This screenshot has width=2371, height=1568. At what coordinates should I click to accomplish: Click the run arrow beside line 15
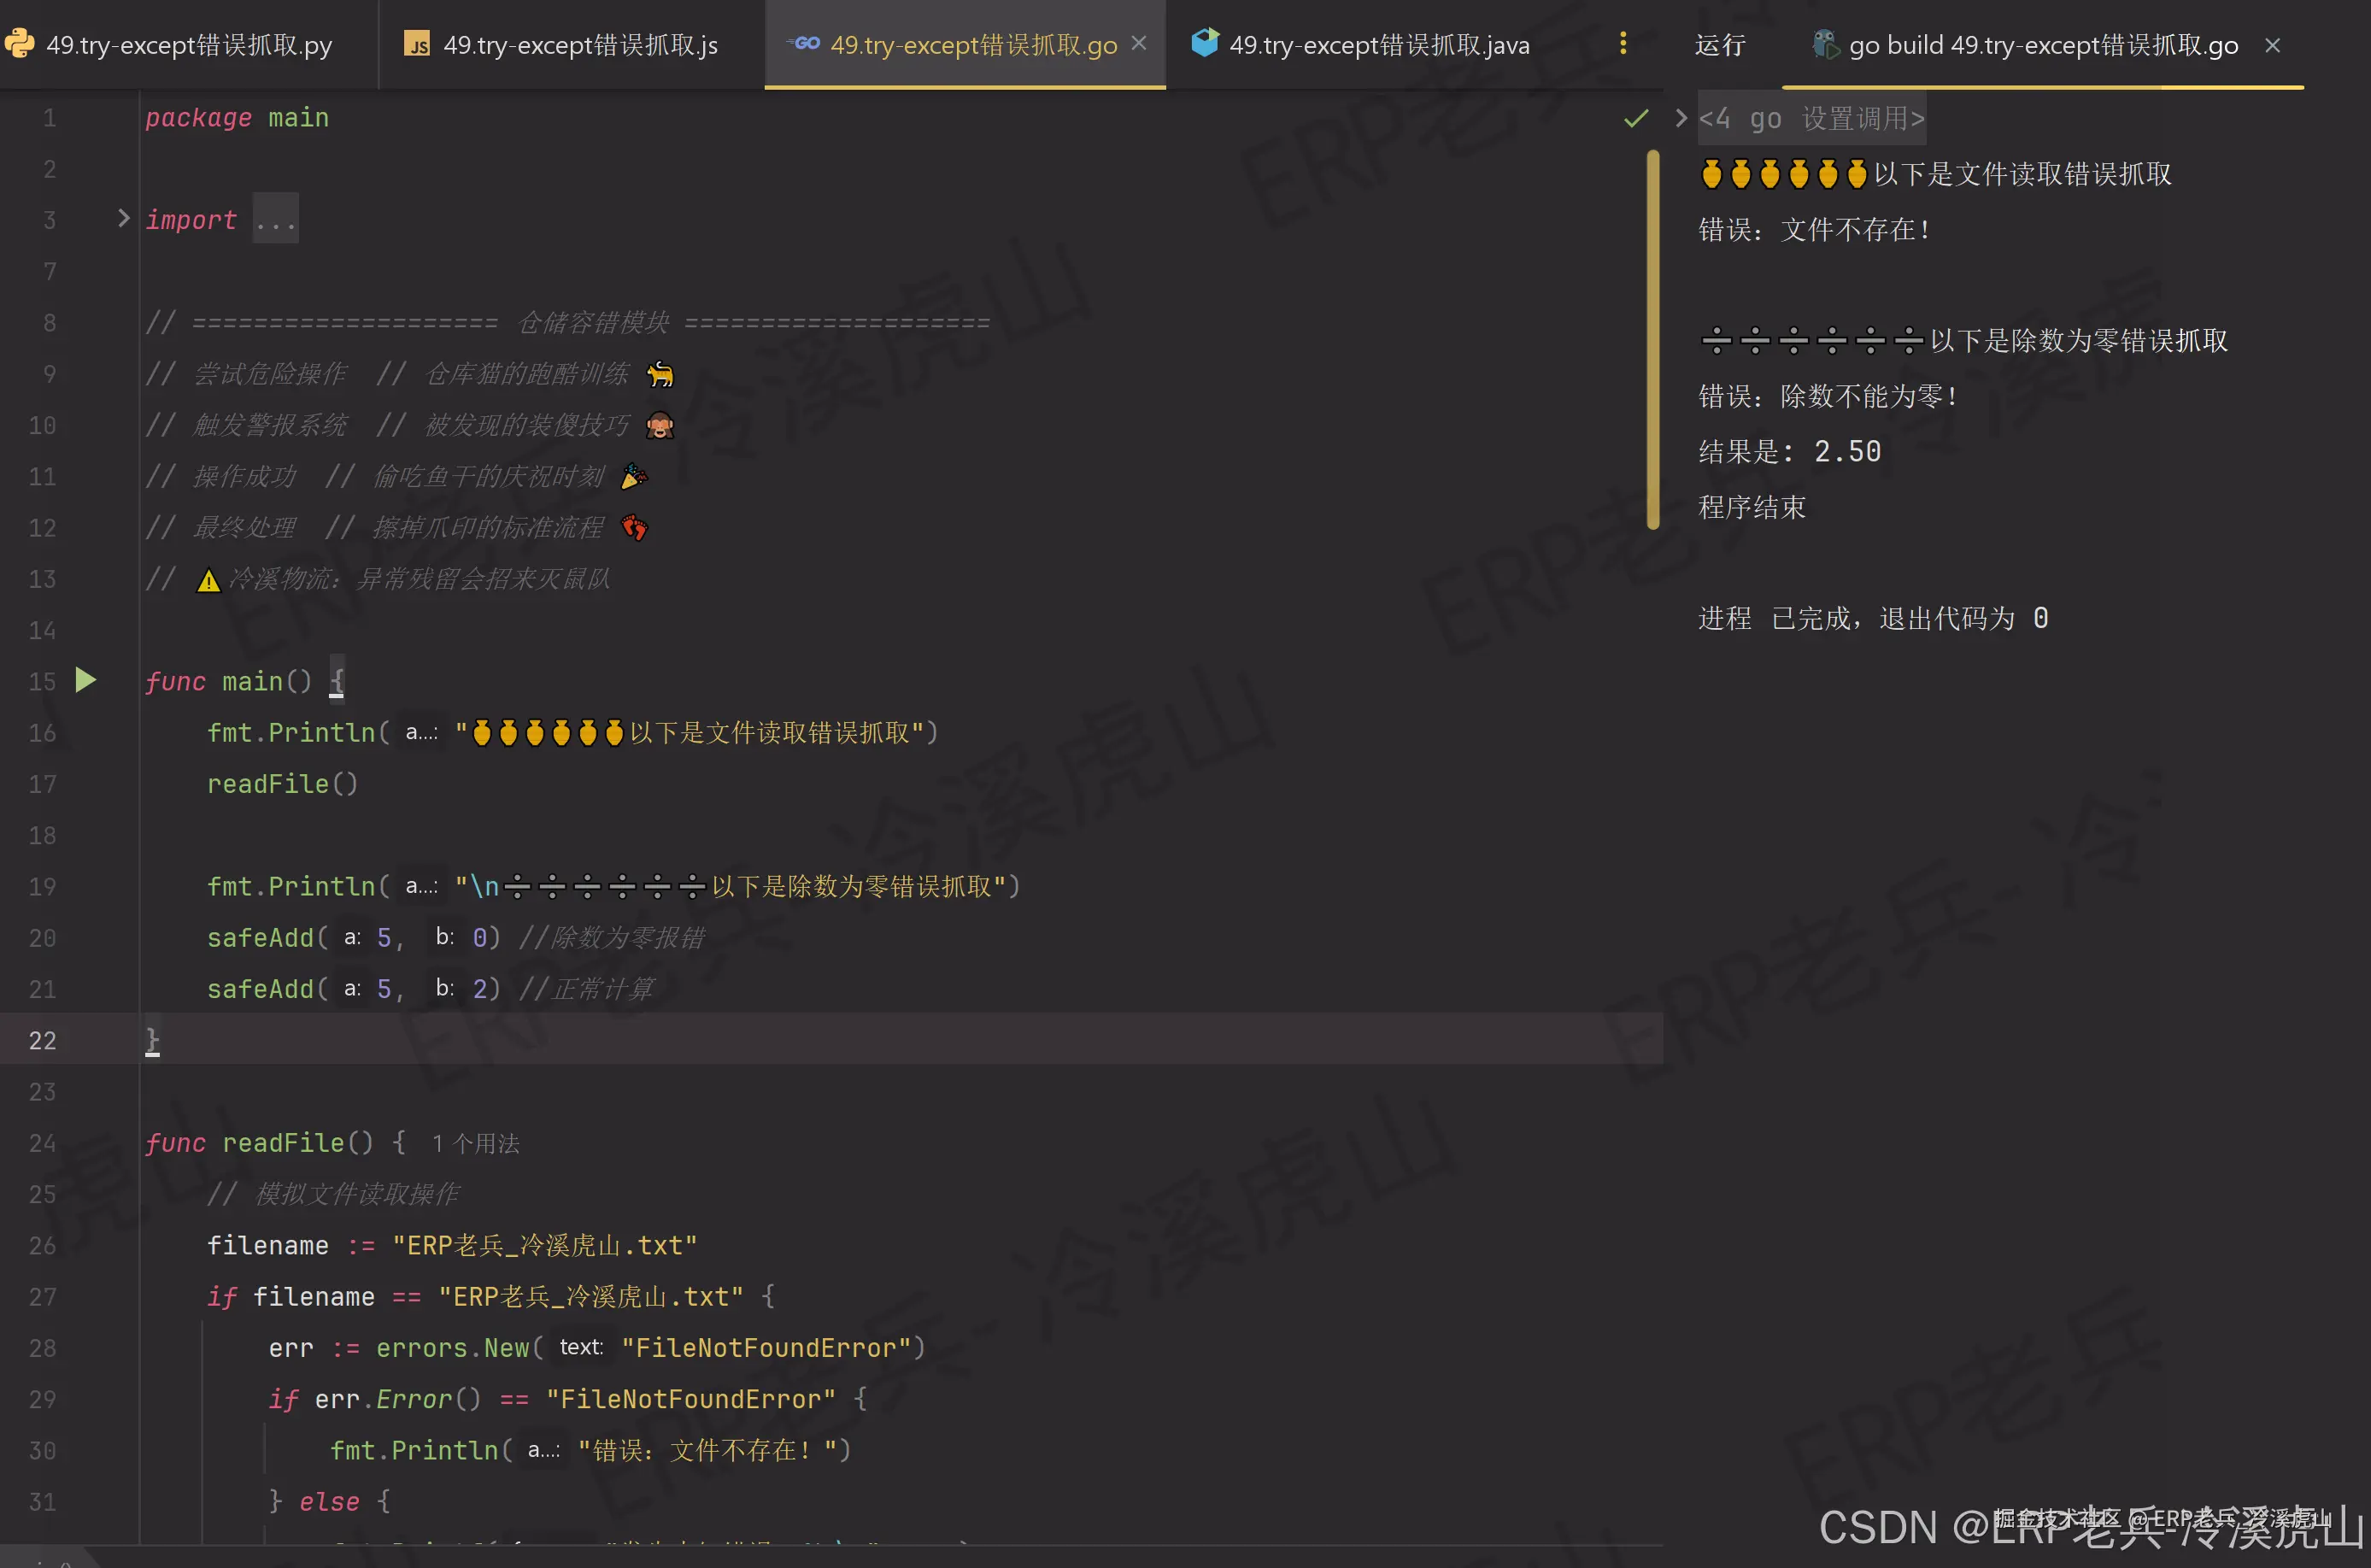click(85, 680)
